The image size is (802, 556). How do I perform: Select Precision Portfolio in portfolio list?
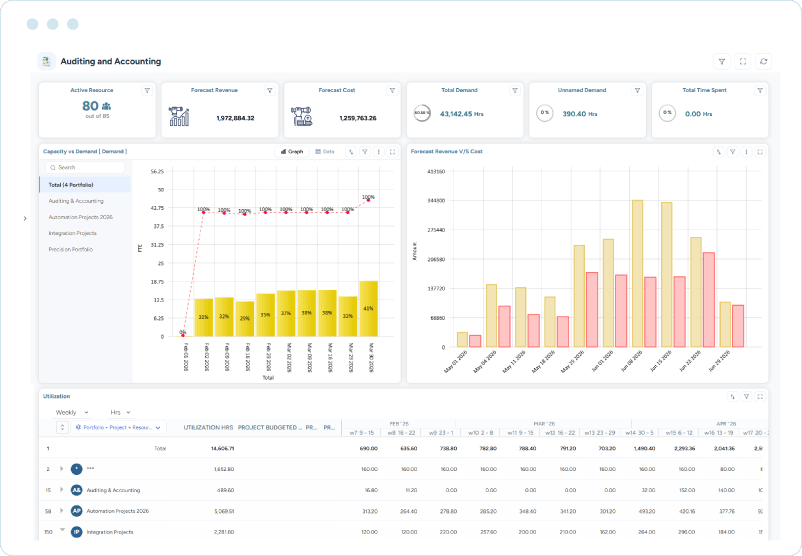pyautogui.click(x=71, y=250)
